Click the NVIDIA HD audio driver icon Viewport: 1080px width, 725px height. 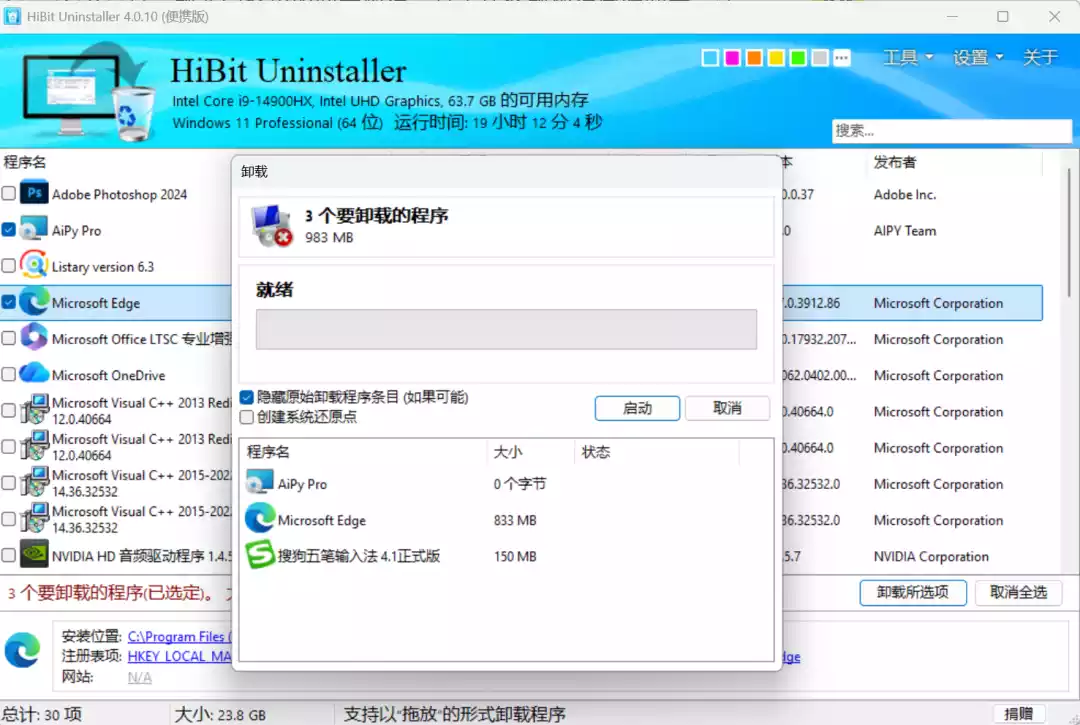pos(34,555)
